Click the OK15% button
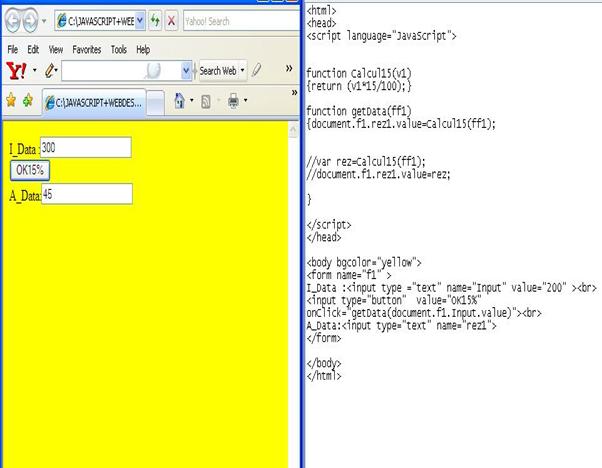Image resolution: width=602 pixels, height=468 pixels. [x=30, y=170]
